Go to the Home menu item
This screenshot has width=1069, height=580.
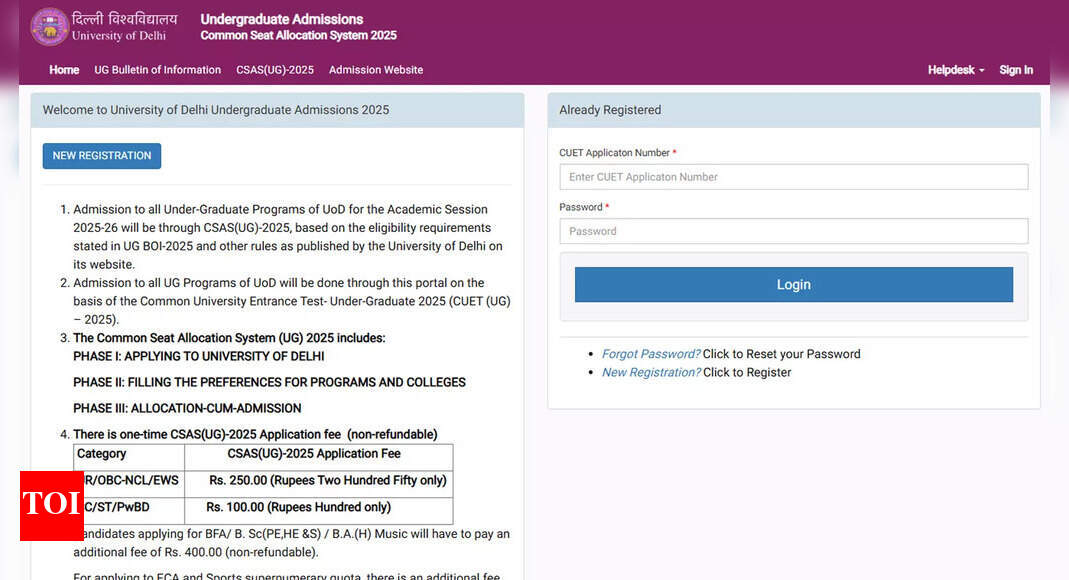pos(64,70)
